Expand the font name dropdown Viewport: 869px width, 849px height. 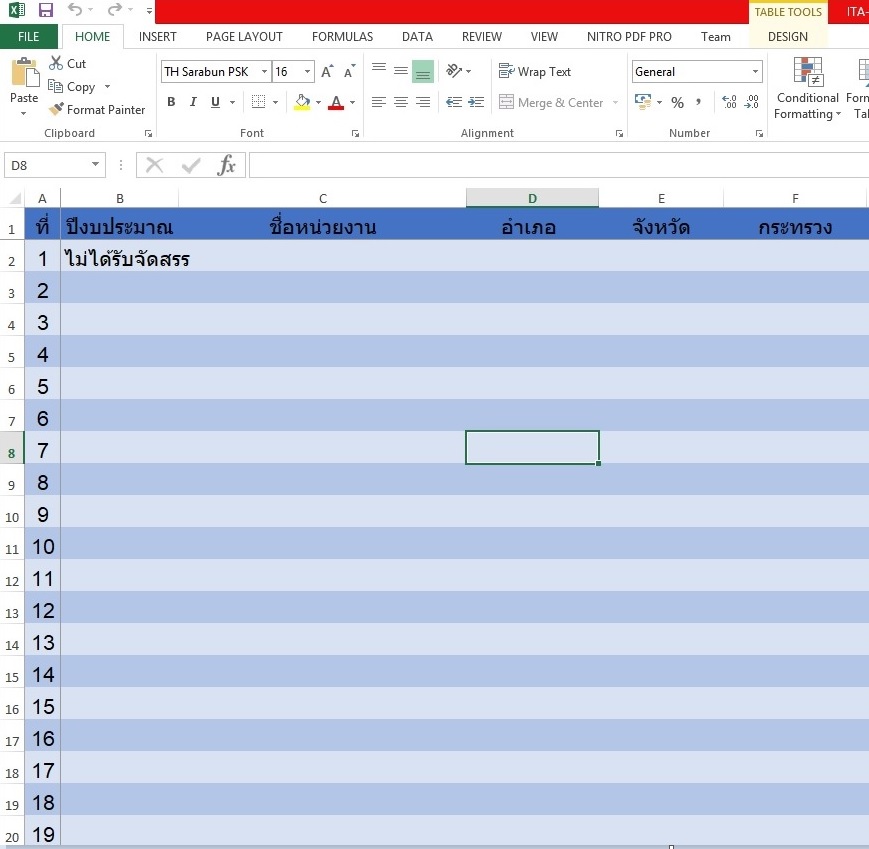(264, 72)
